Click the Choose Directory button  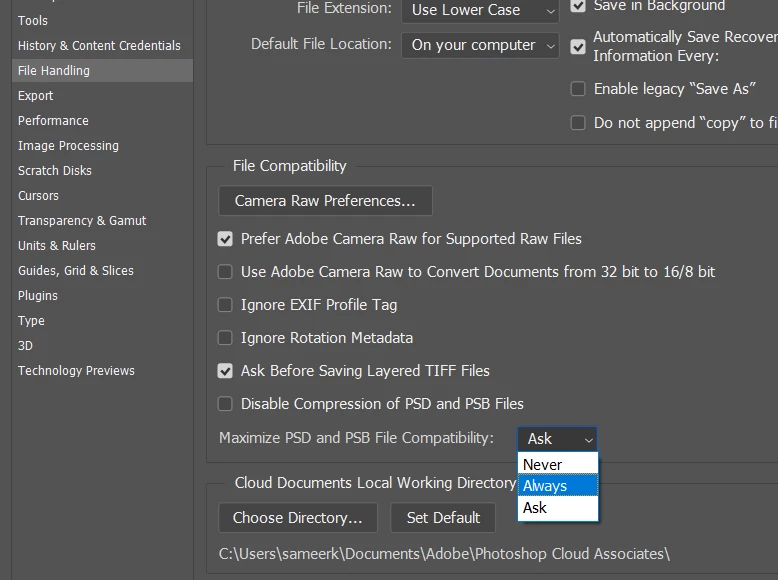298,517
